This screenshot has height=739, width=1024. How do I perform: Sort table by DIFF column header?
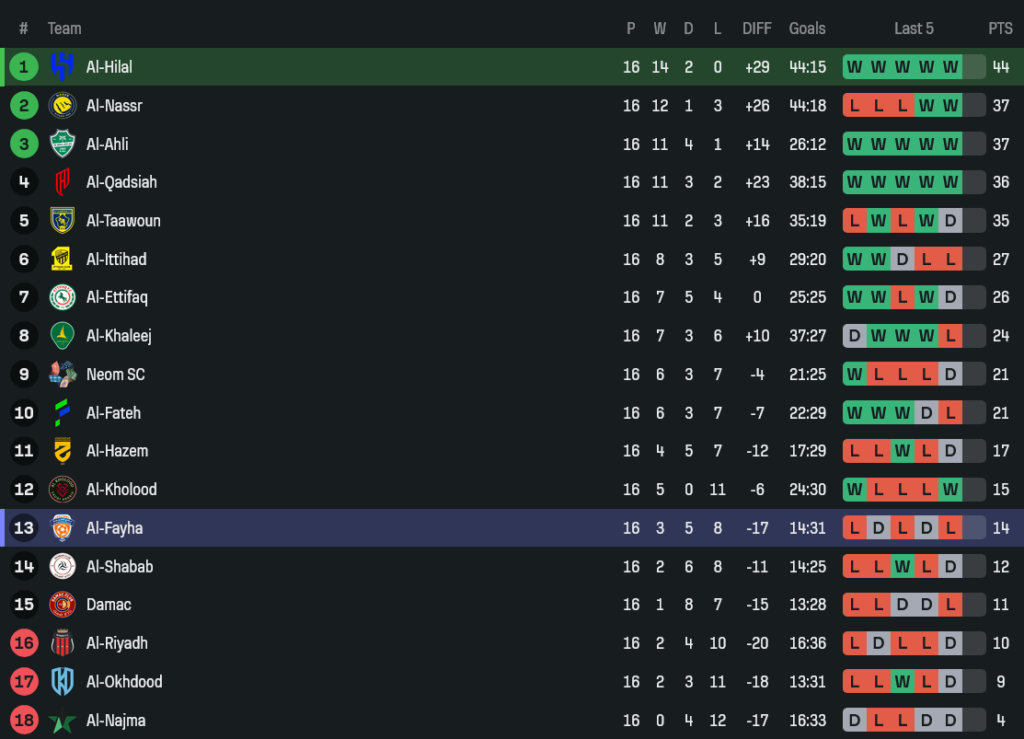(x=757, y=28)
